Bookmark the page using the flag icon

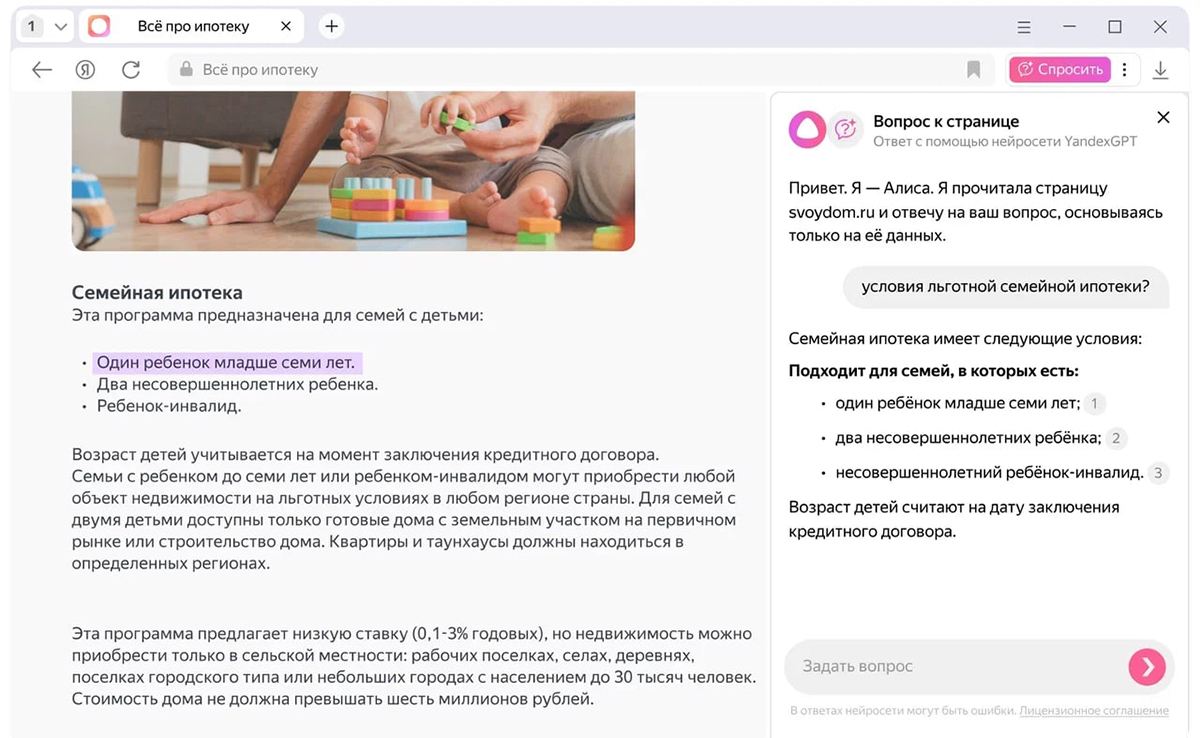974,69
